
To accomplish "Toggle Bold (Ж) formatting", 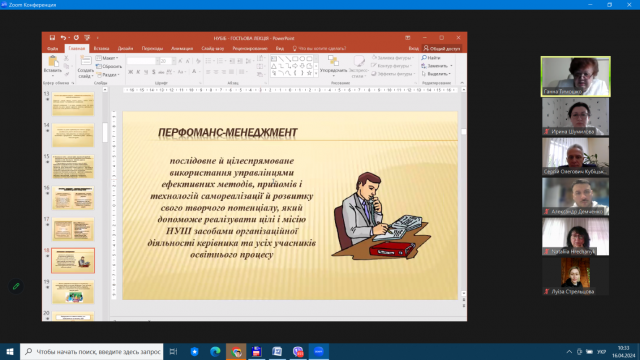I will point(131,72).
